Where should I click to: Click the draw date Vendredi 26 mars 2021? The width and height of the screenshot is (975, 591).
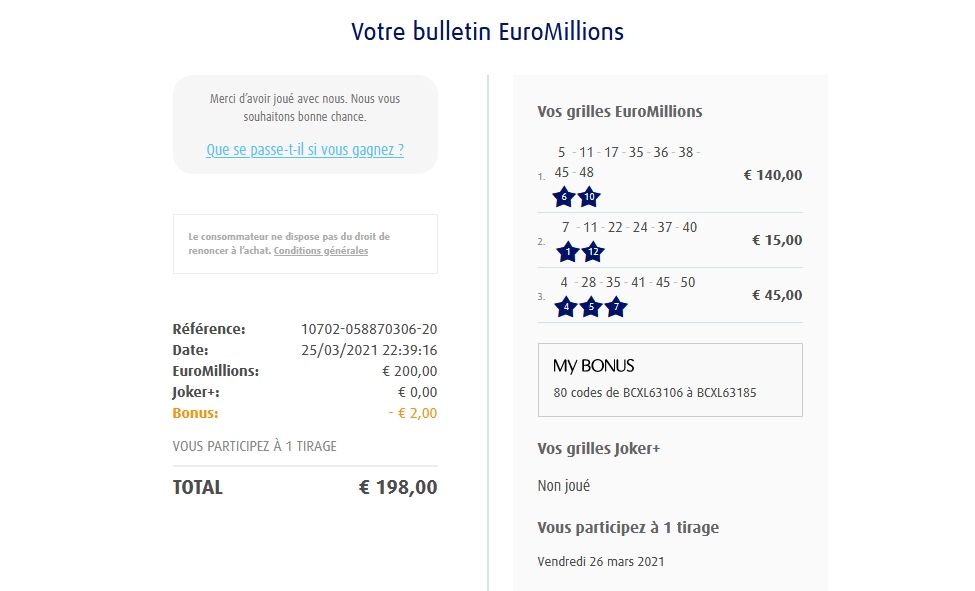[600, 561]
